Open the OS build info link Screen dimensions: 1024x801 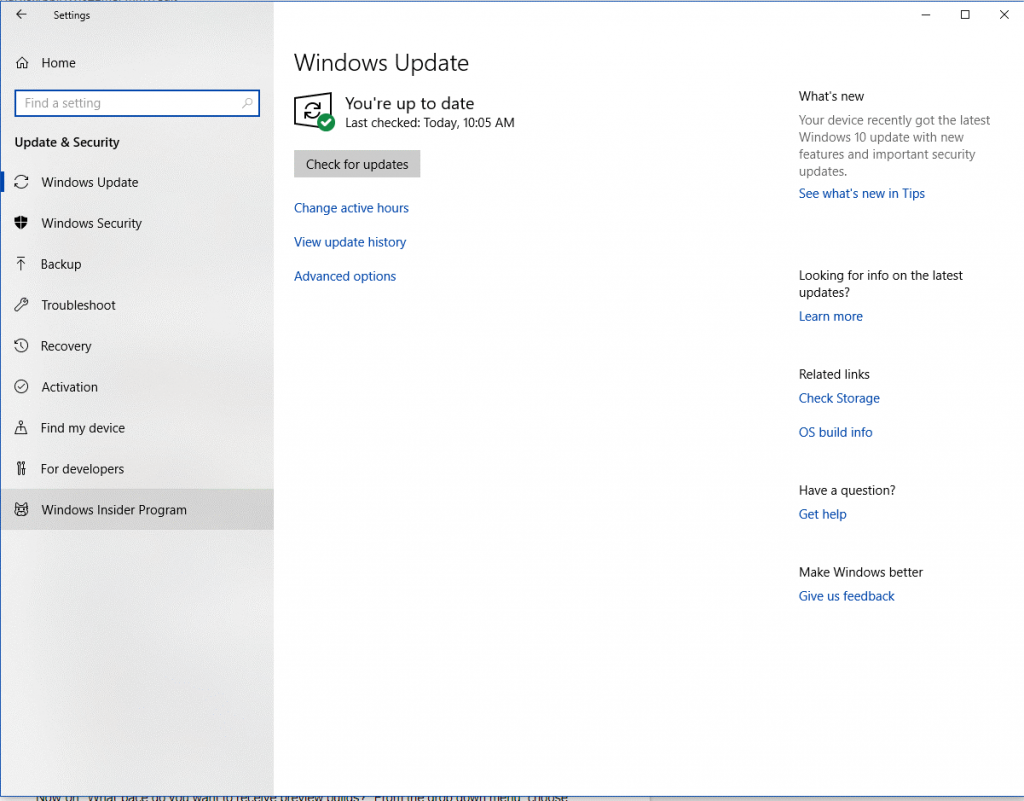[835, 432]
